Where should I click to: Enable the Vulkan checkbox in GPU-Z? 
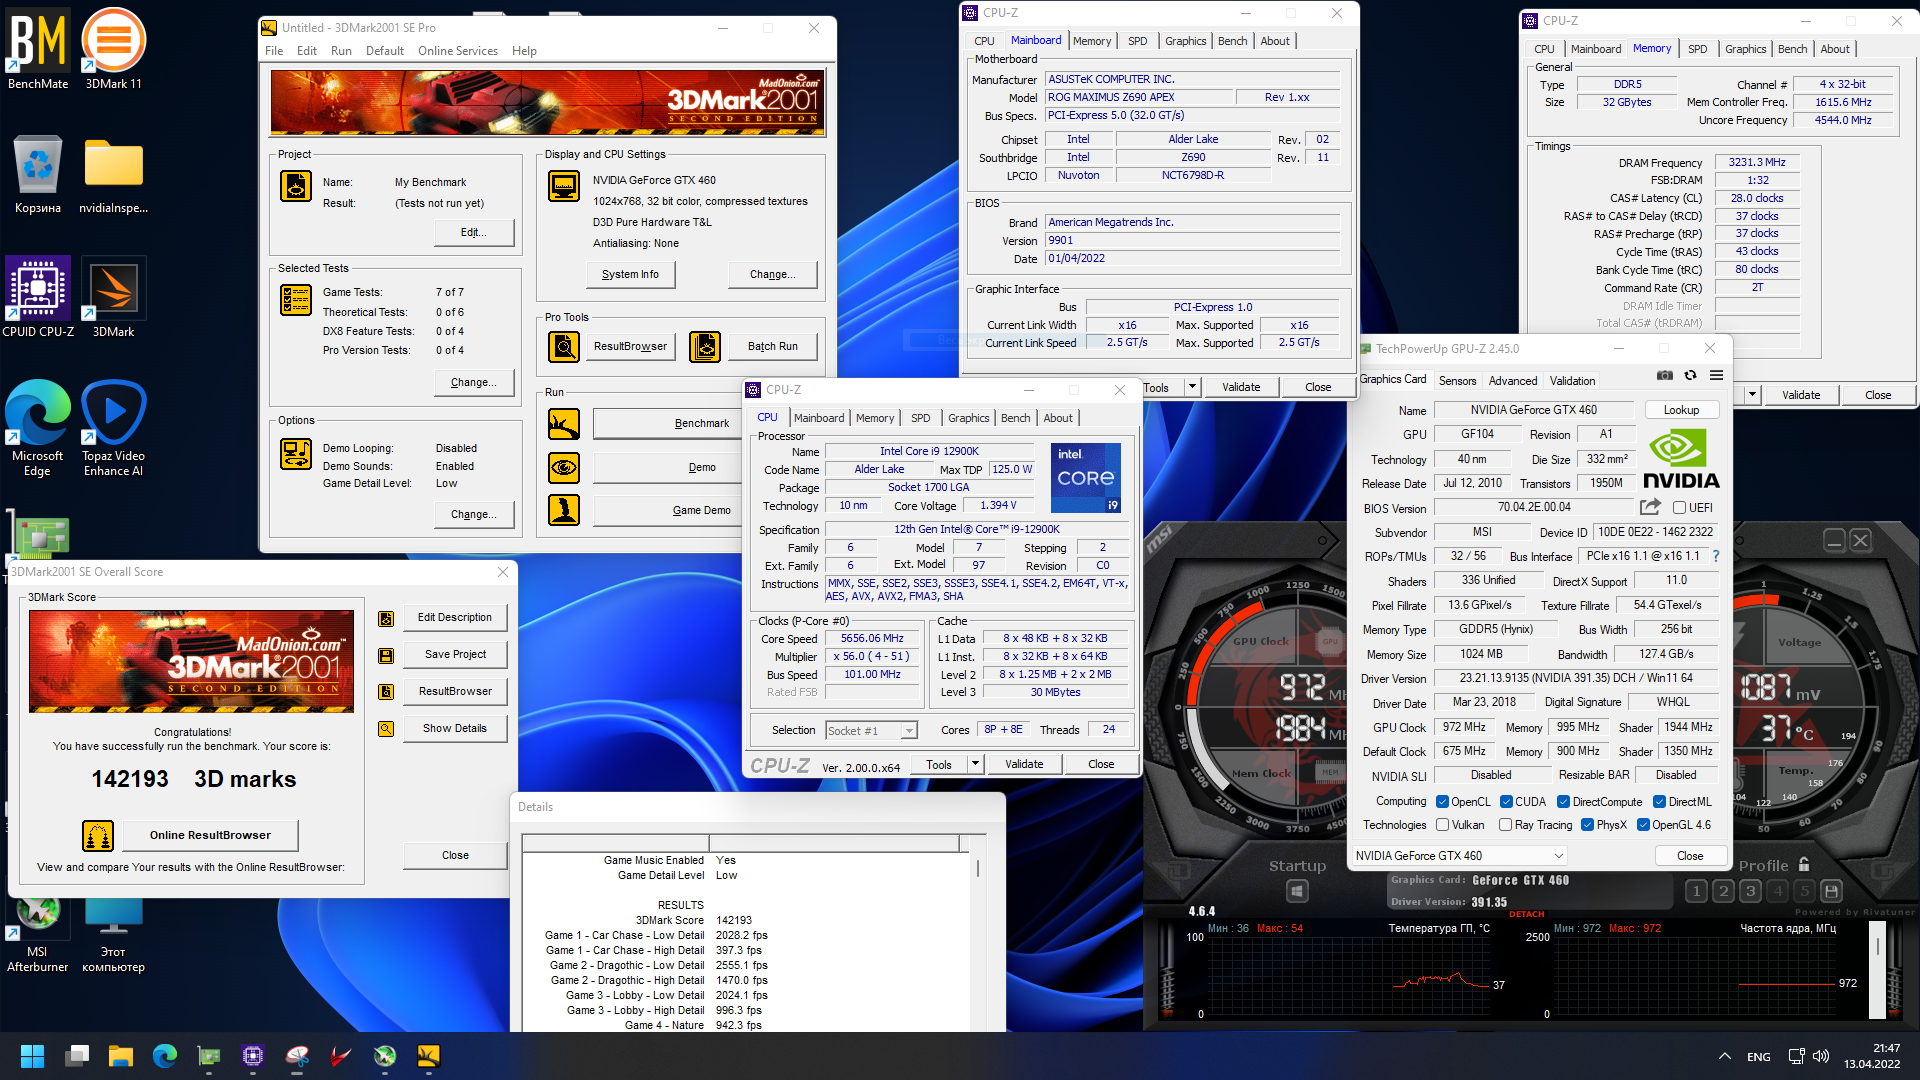[x=1442, y=825]
